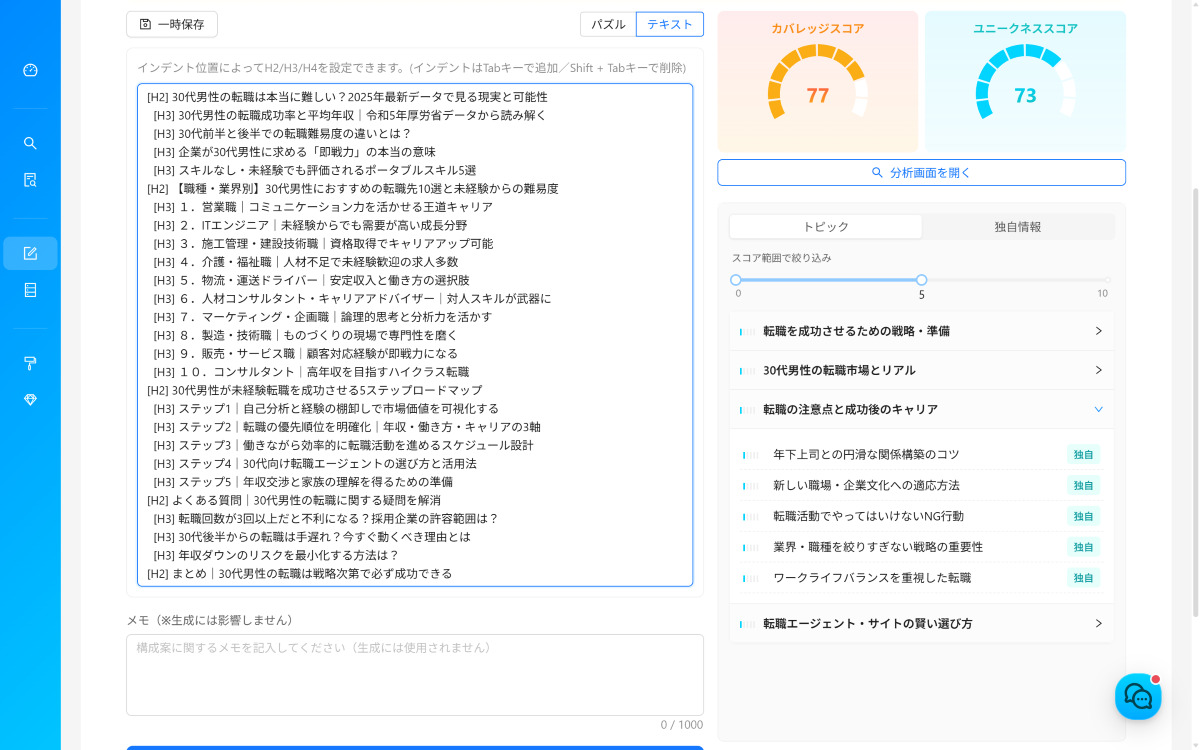Expand 転職を成功させるための戦略・準備 topic
The width and height of the screenshot is (1200, 750).
tap(921, 330)
